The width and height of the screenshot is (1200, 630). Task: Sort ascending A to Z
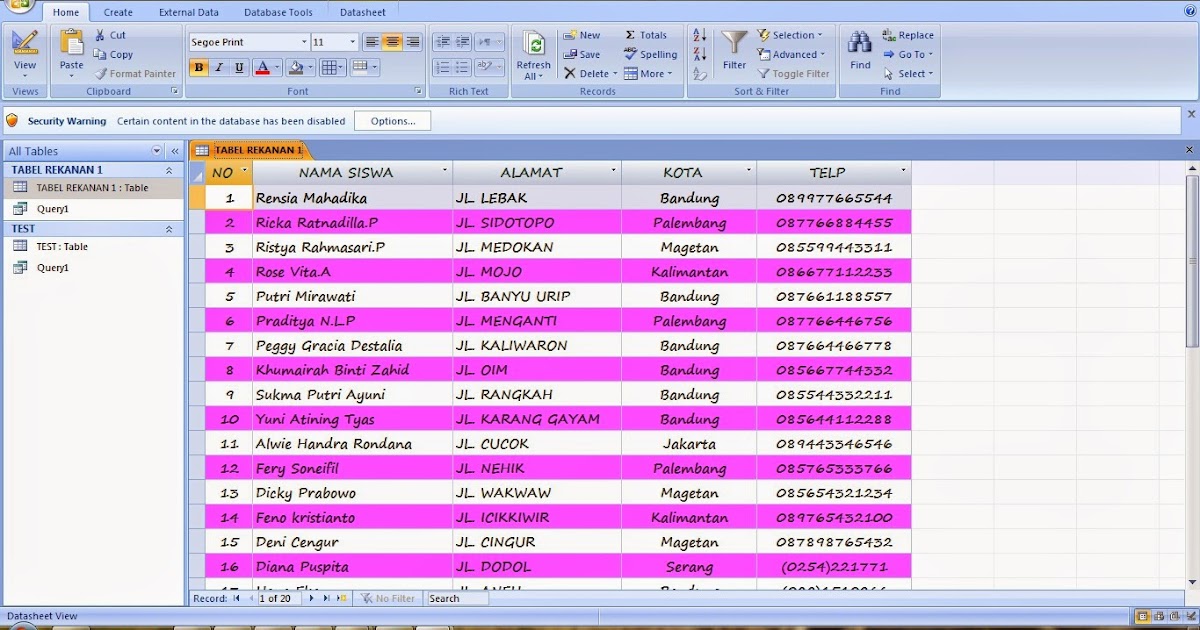pos(699,35)
